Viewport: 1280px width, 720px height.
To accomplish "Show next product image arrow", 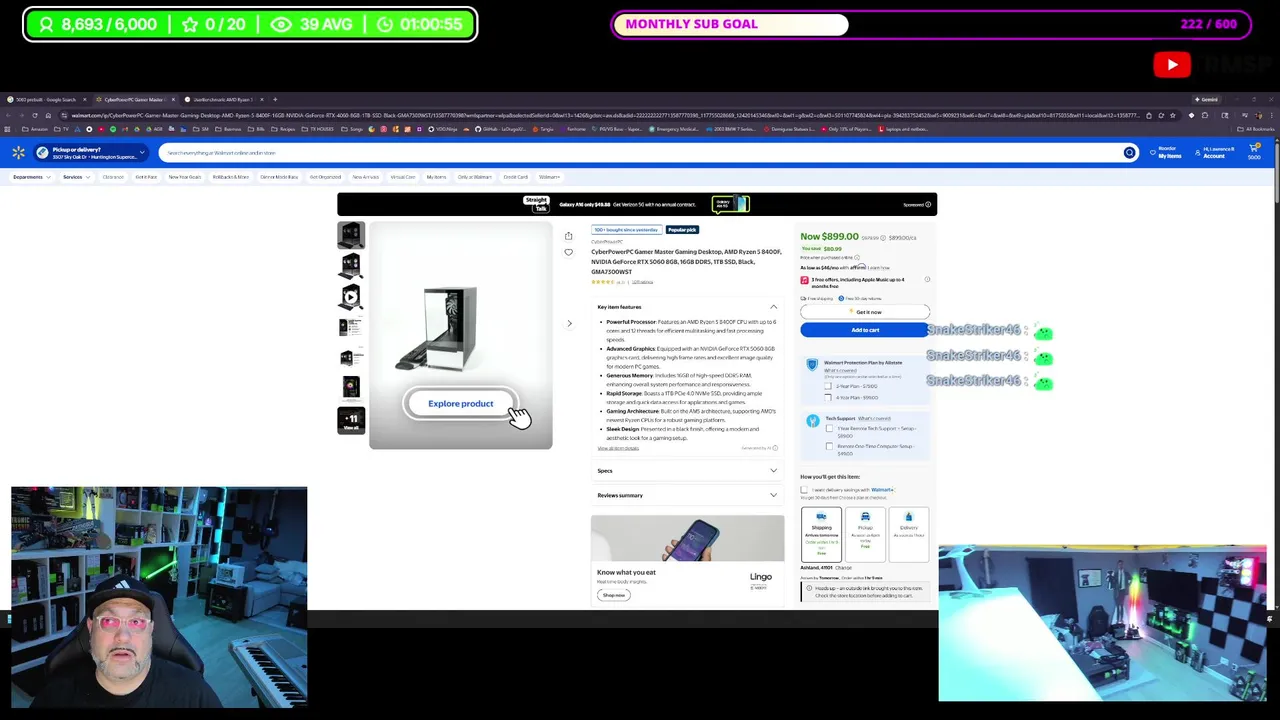I will pos(569,323).
